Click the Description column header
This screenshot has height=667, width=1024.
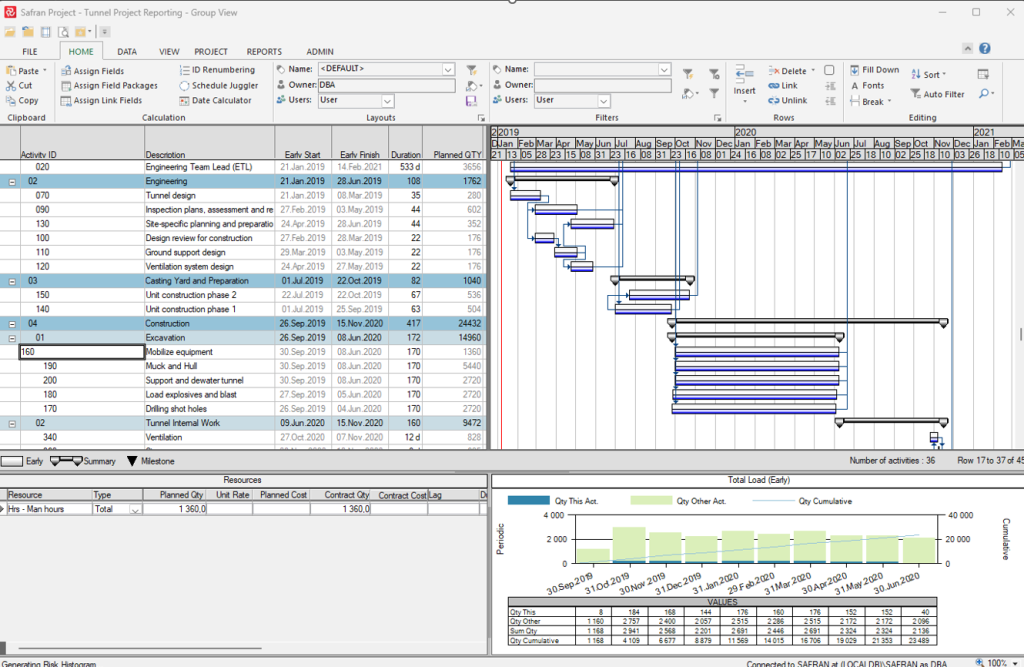(x=210, y=143)
